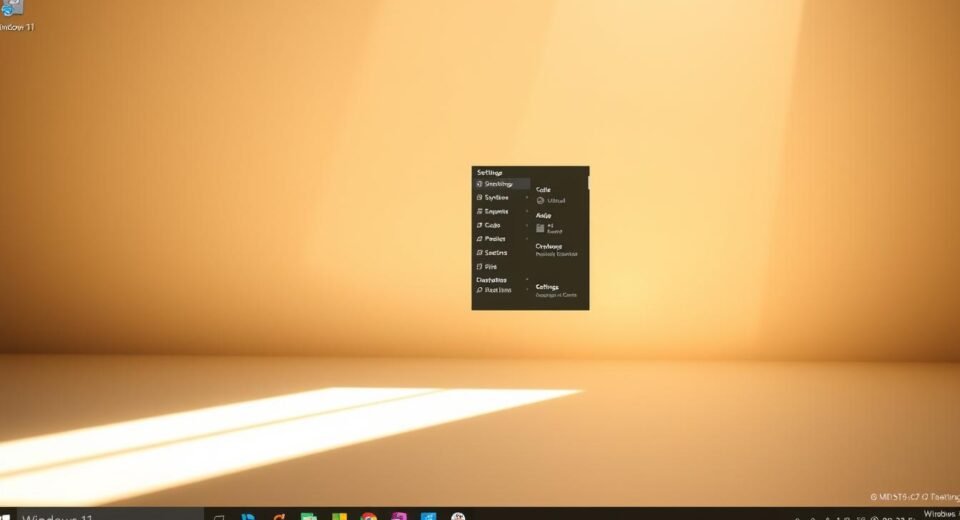Open the purple app icon on the taskbar
Viewport: 960px width, 520px height.
399,516
